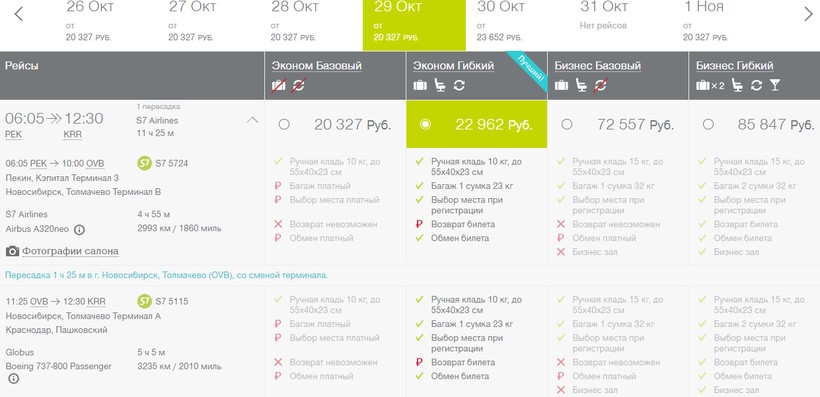The width and height of the screenshot is (820, 397).
Task: Show earlier dates with the left arrow
Action: (19, 14)
